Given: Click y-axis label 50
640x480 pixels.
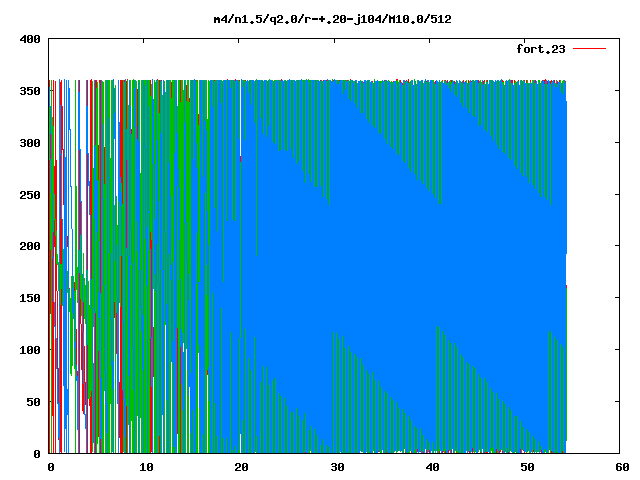Looking at the screenshot, I should 33,402.
